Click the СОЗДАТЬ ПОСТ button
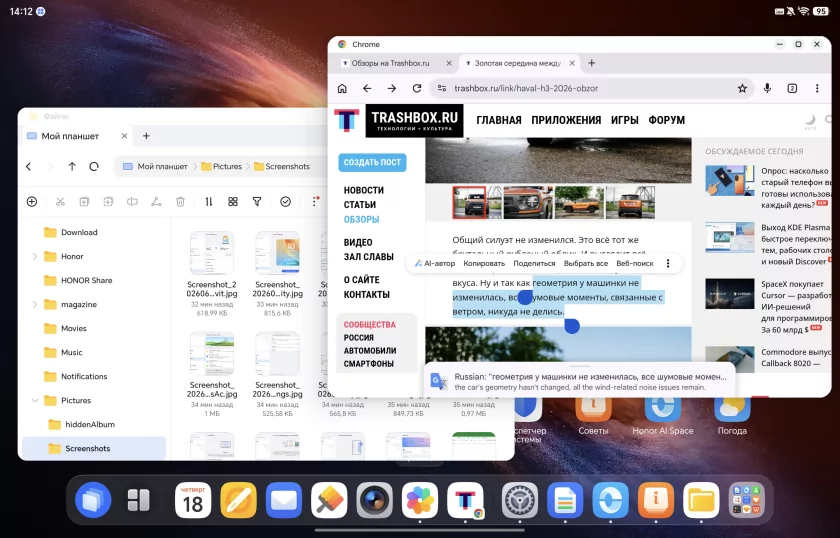840x538 pixels. (372, 162)
